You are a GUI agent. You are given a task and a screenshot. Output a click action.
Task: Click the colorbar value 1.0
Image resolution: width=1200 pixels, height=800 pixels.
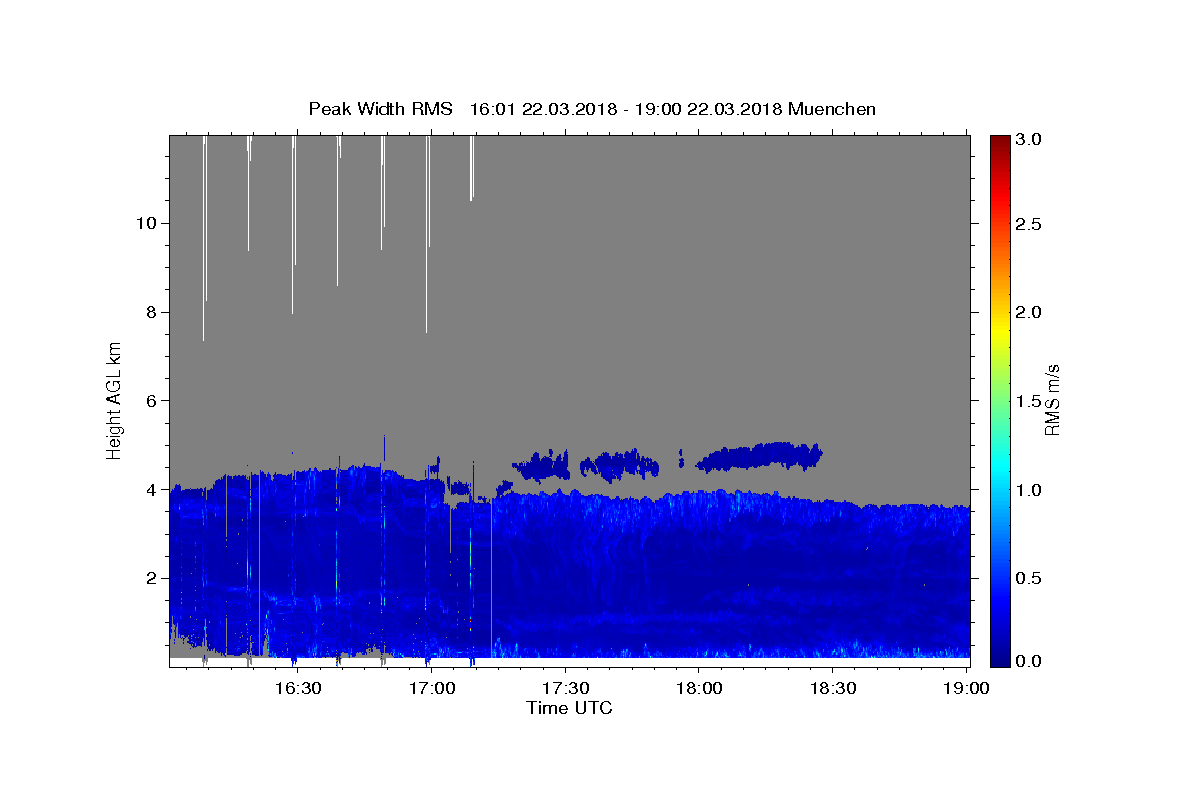pos(1030,490)
